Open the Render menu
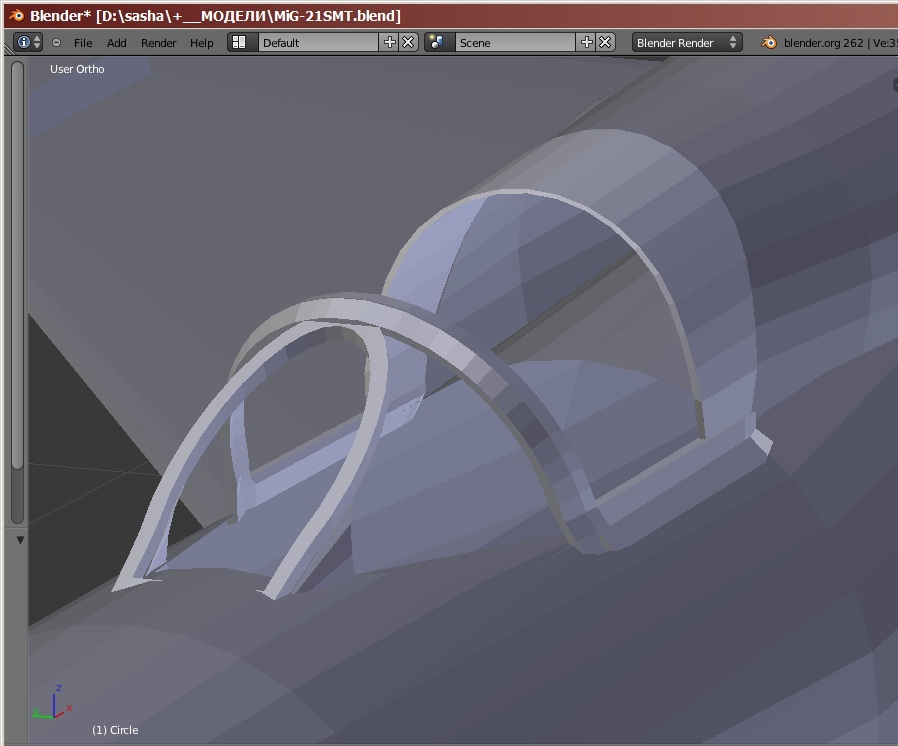The width and height of the screenshot is (898, 746). pyautogui.click(x=158, y=43)
